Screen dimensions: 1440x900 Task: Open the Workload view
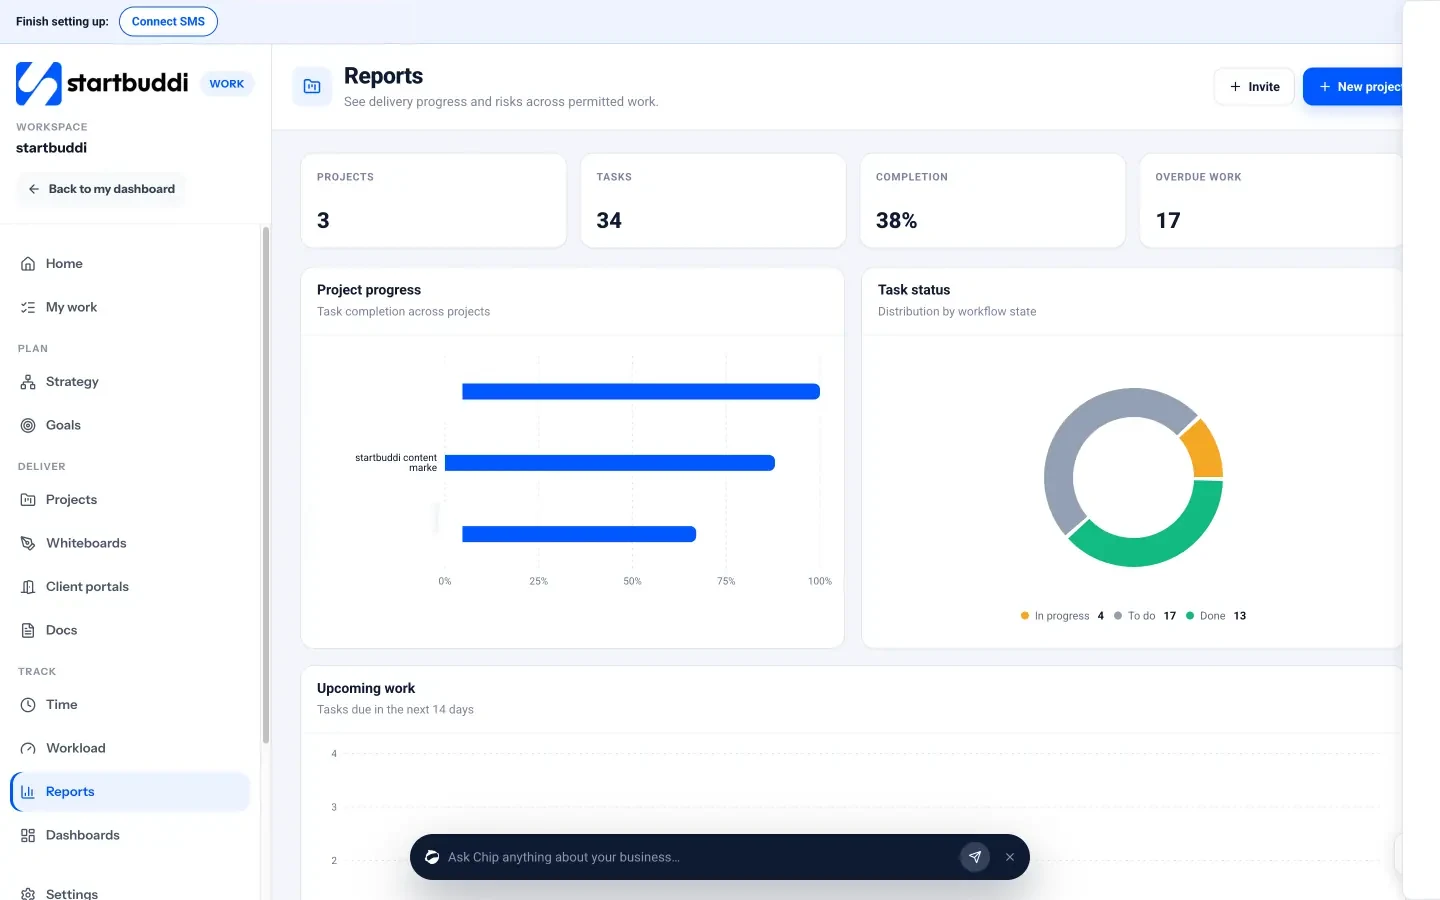(130, 749)
